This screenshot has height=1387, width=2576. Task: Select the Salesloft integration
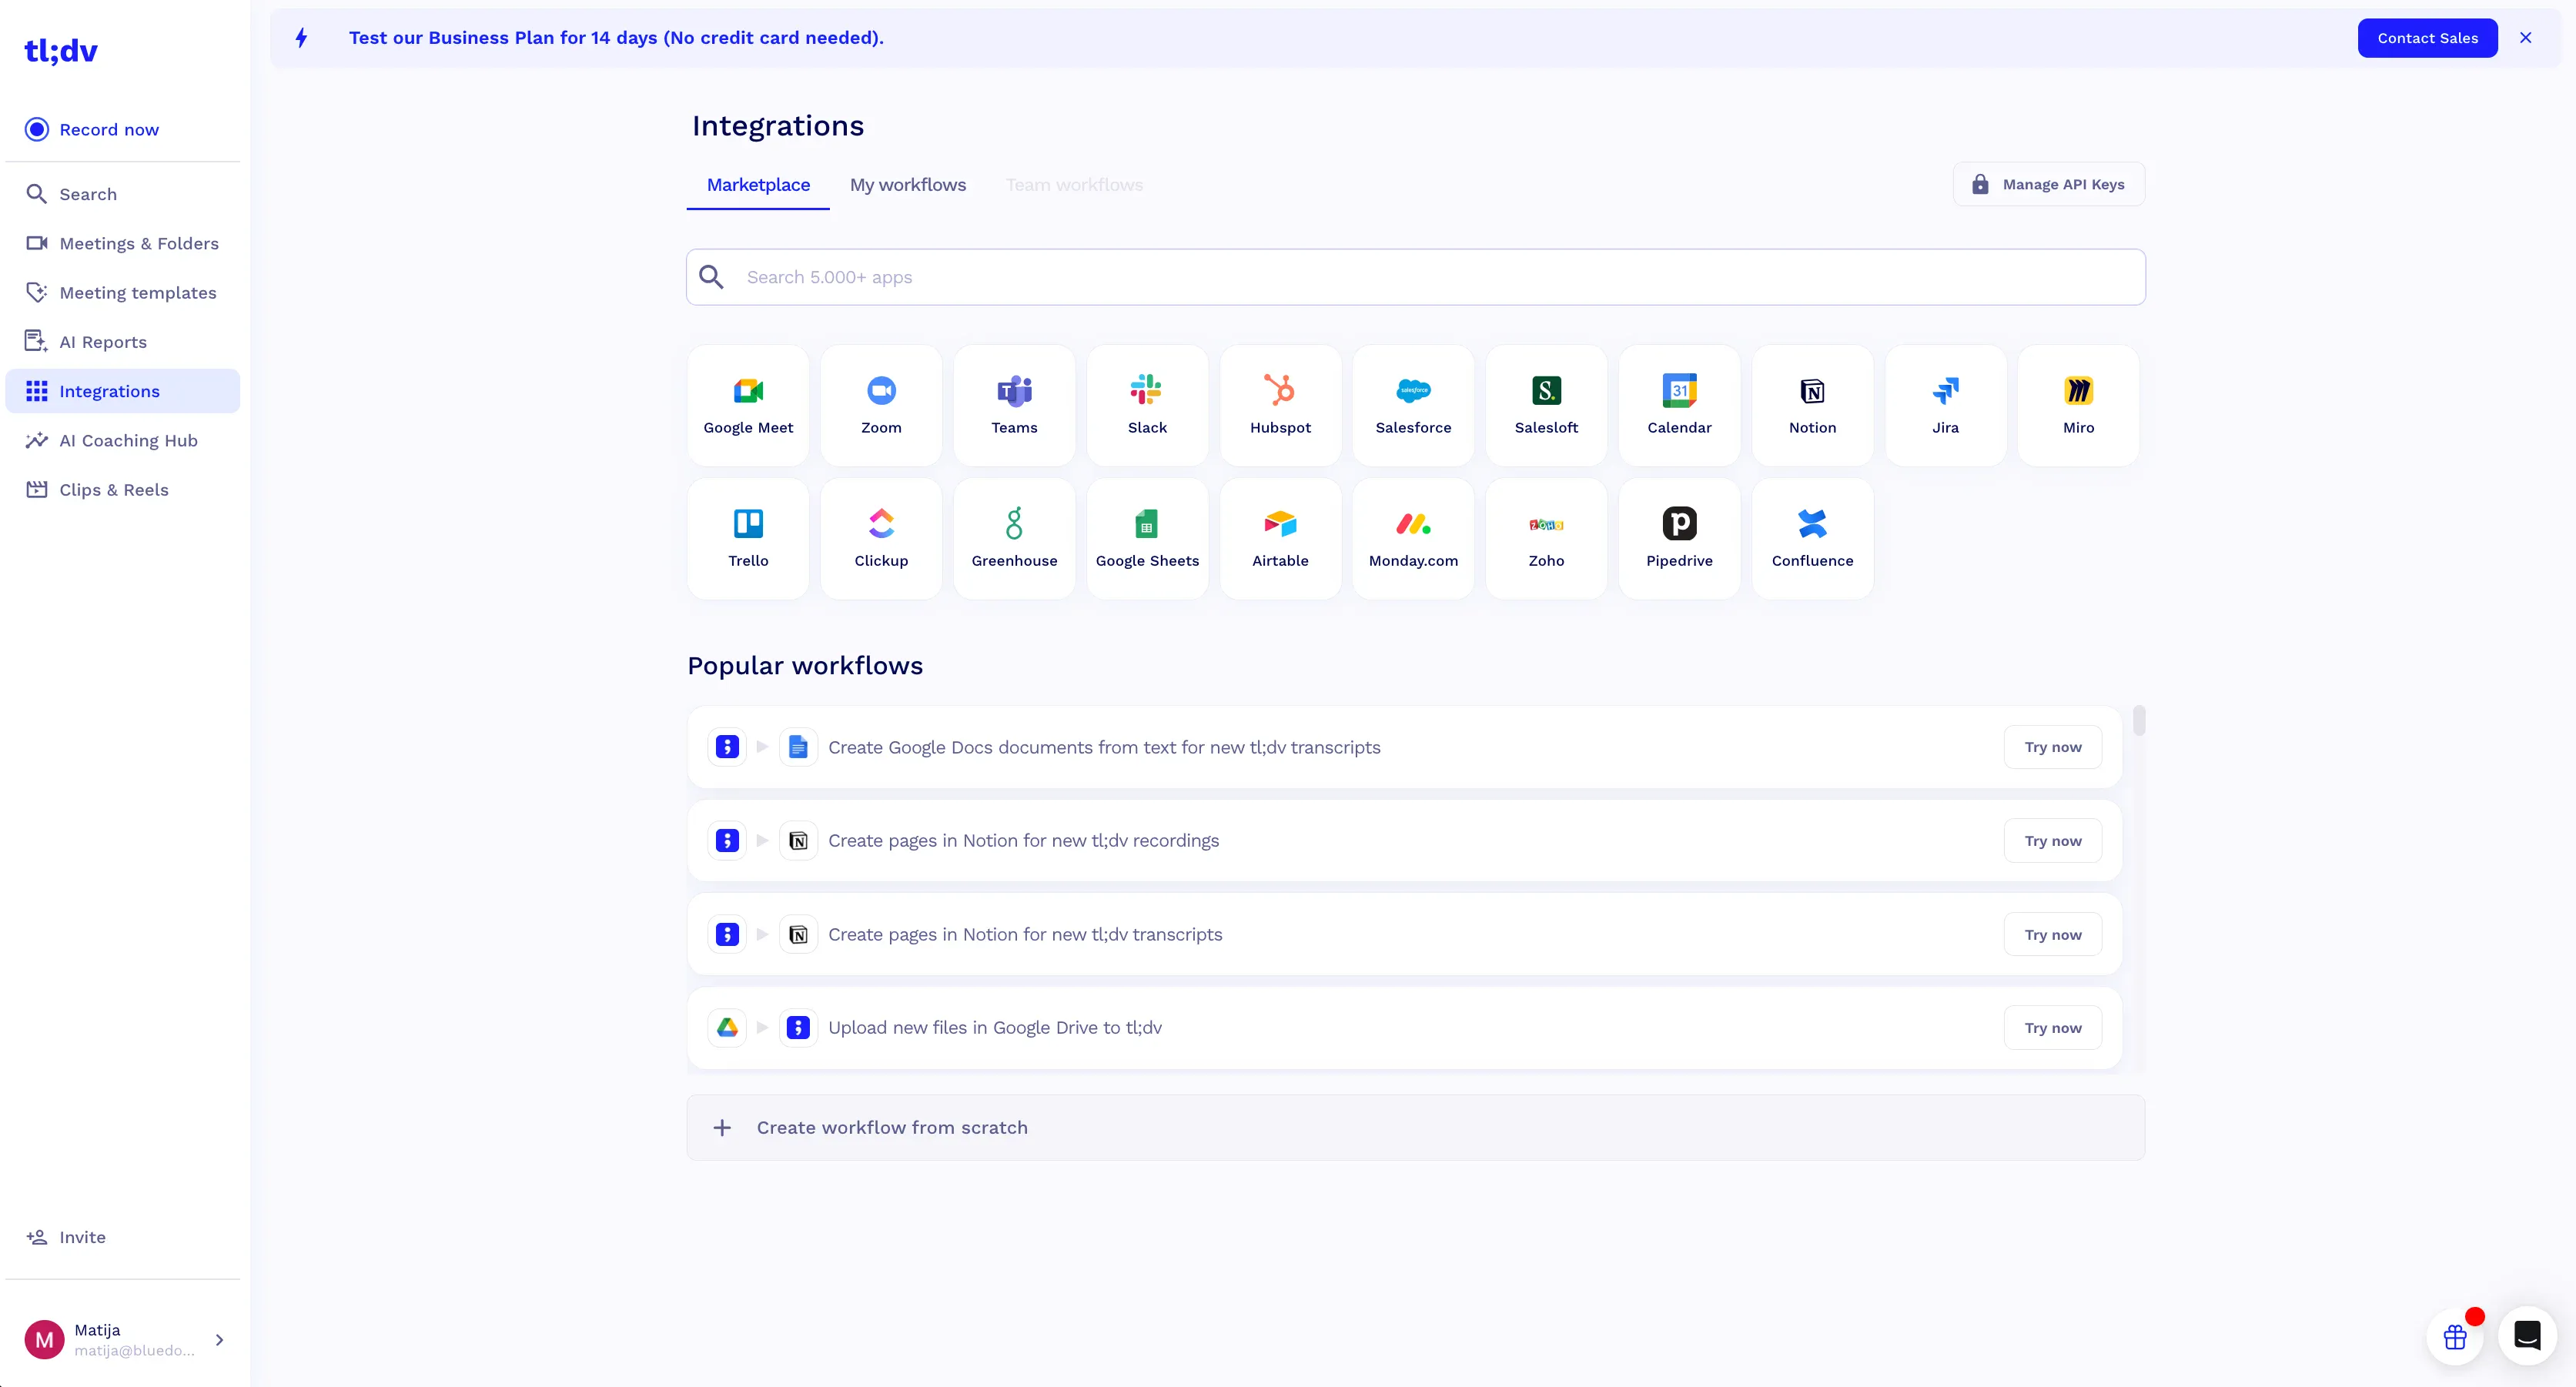1546,405
